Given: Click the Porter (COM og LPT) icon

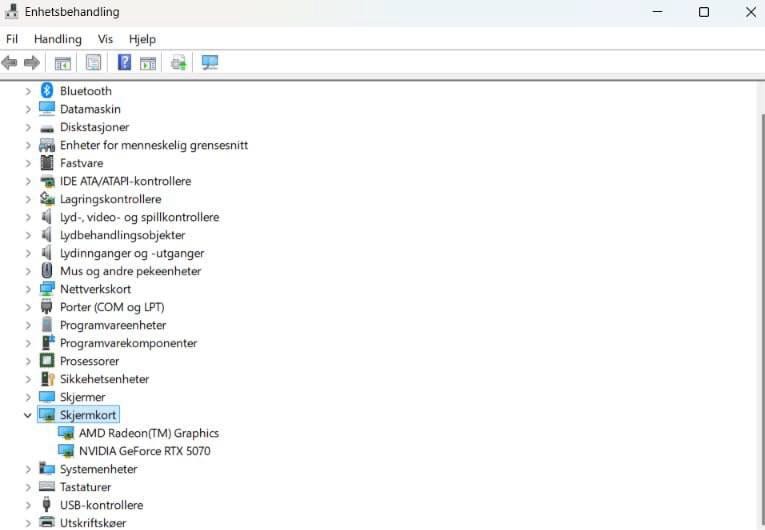Looking at the screenshot, I should 47,307.
